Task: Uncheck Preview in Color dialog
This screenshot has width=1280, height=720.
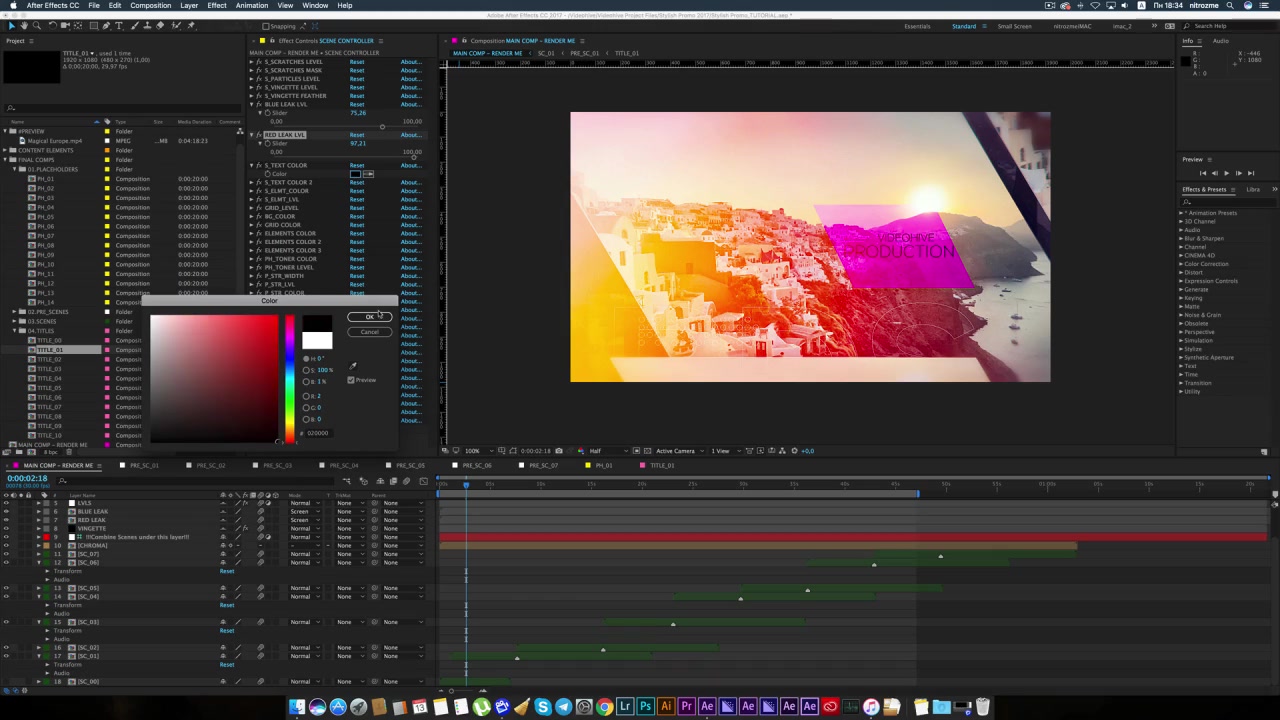Action: 351,380
